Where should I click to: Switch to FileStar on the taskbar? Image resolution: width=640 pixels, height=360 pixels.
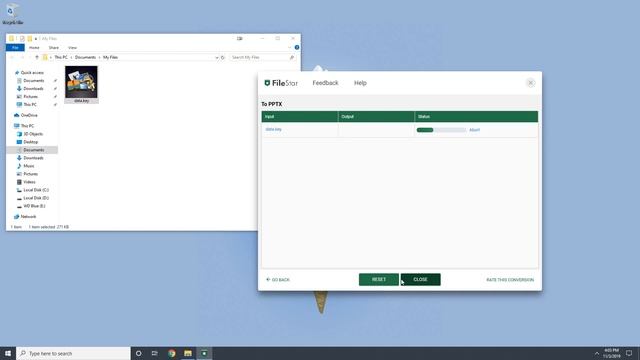204,353
